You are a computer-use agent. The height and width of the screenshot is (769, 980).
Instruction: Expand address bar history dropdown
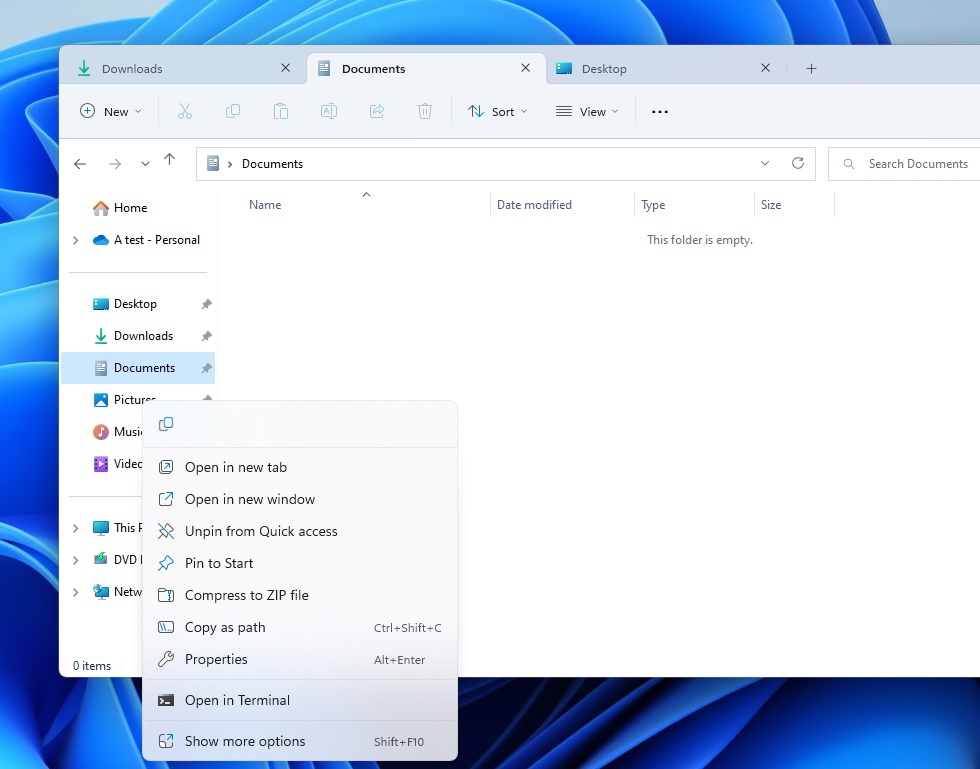765,163
